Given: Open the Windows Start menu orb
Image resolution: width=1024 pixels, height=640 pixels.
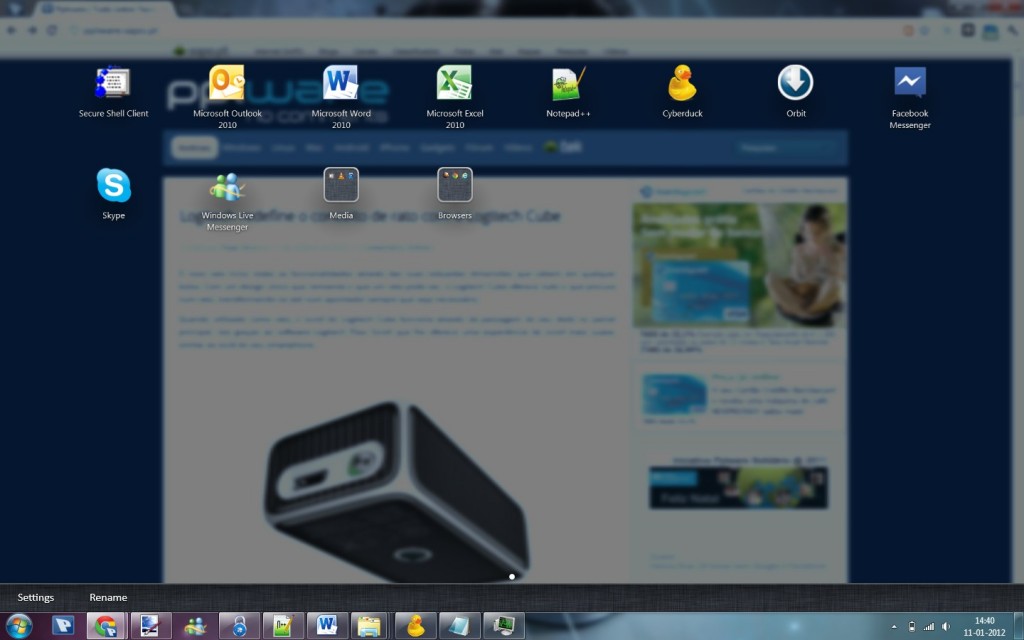Looking at the screenshot, I should click(19, 626).
